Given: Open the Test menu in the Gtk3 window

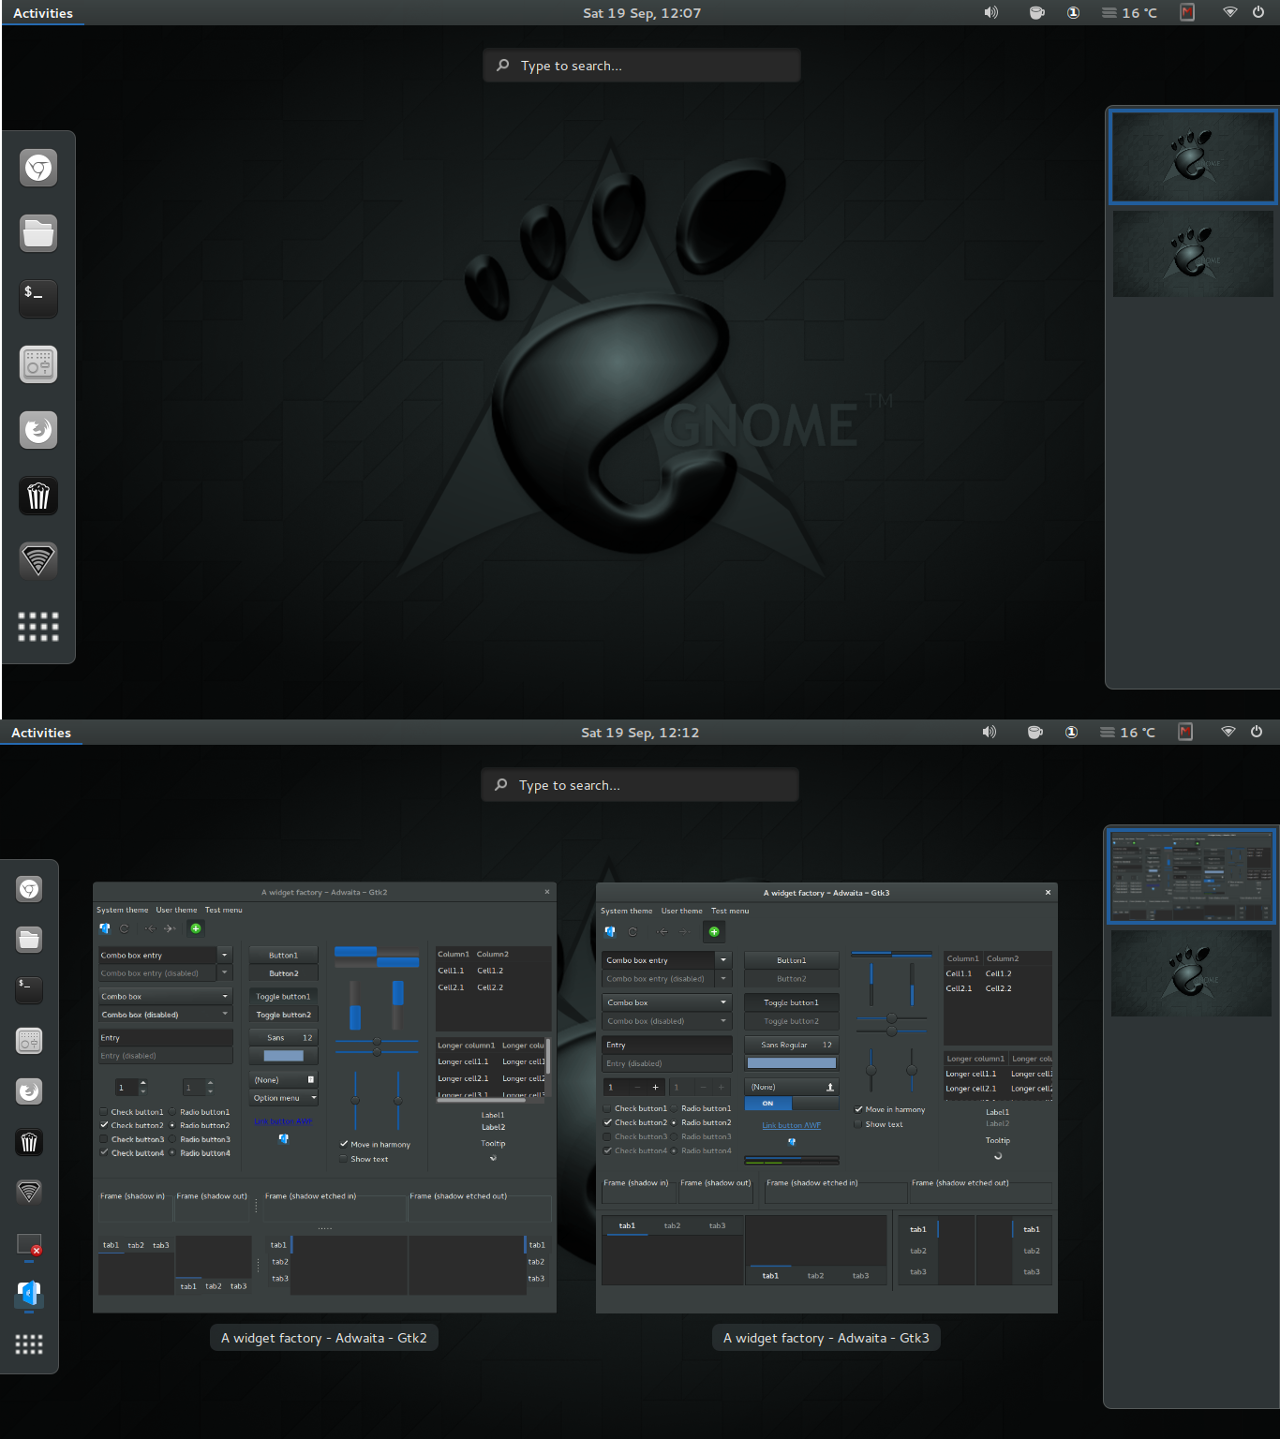Looking at the screenshot, I should pyautogui.click(x=730, y=911).
